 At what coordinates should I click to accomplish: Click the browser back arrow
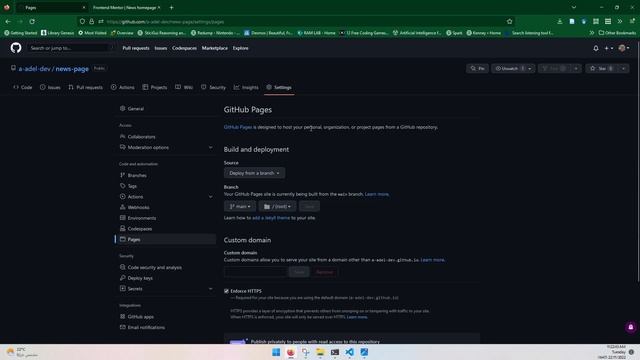tap(8, 21)
